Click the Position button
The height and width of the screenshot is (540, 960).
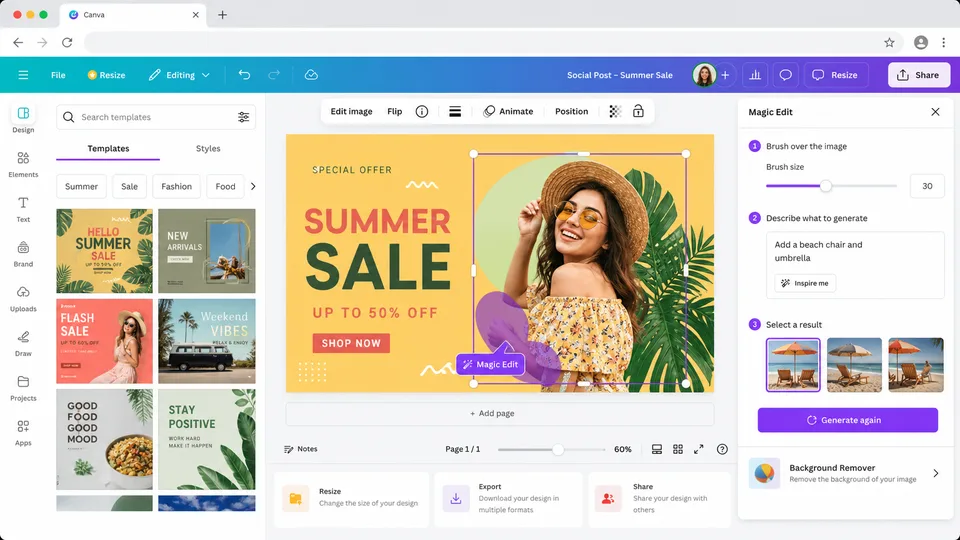click(571, 111)
